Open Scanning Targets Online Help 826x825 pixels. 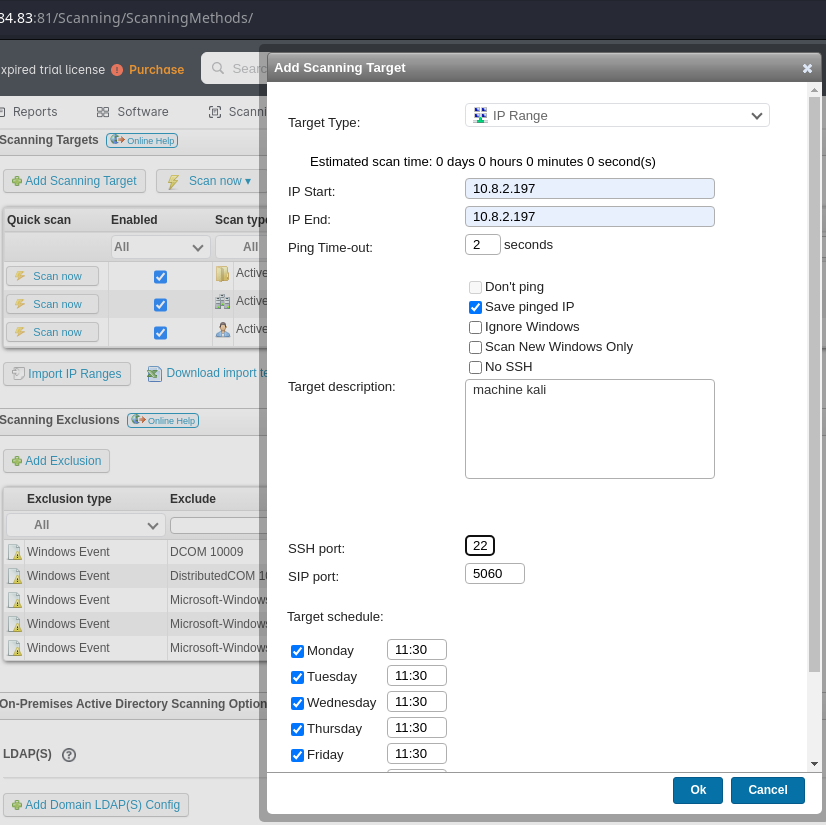tap(142, 141)
